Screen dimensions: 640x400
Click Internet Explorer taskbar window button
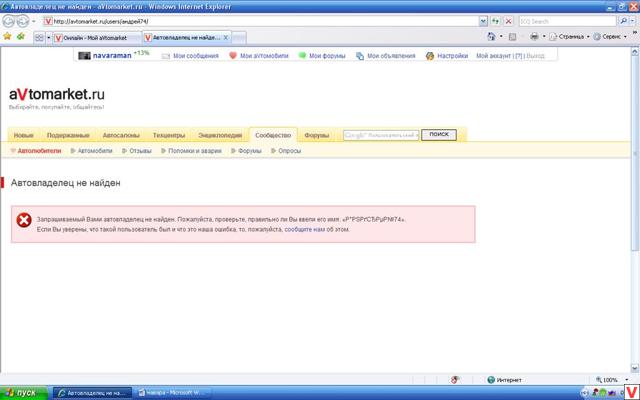(93, 393)
